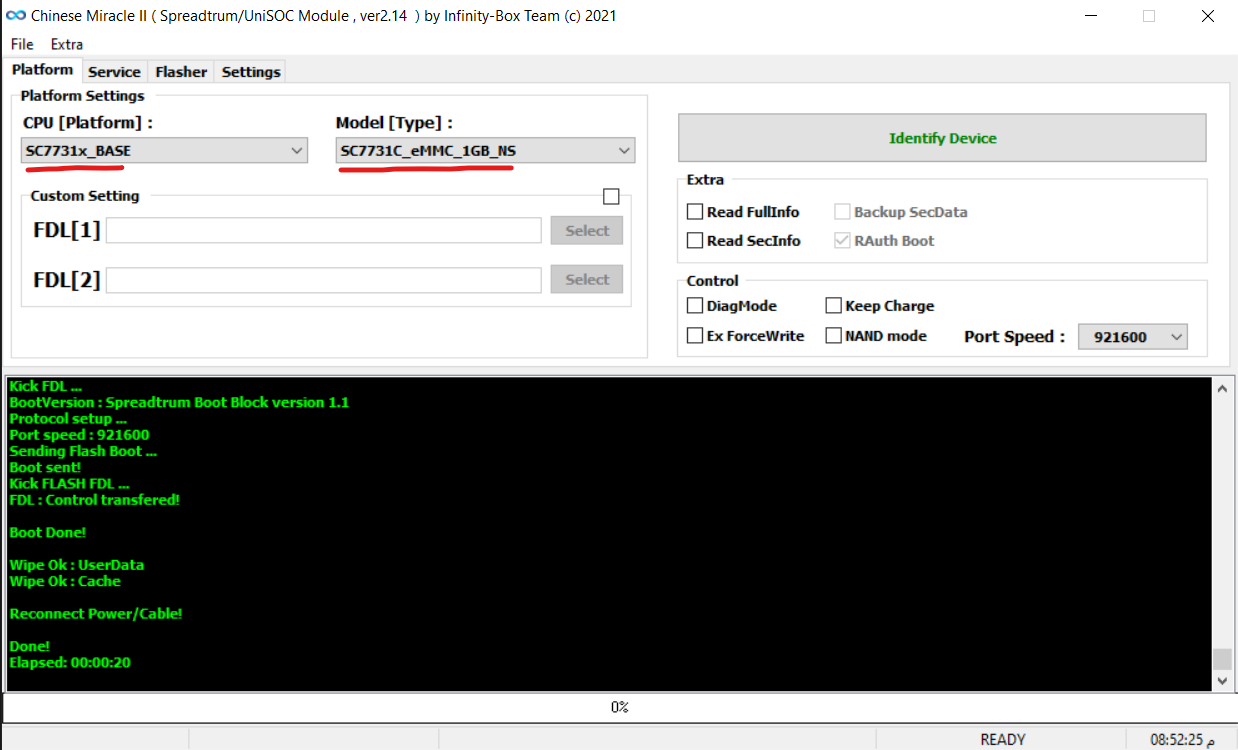Toggle the RAuth Boot checkbox
Viewport: 1238px width, 750px height.
click(x=842, y=241)
